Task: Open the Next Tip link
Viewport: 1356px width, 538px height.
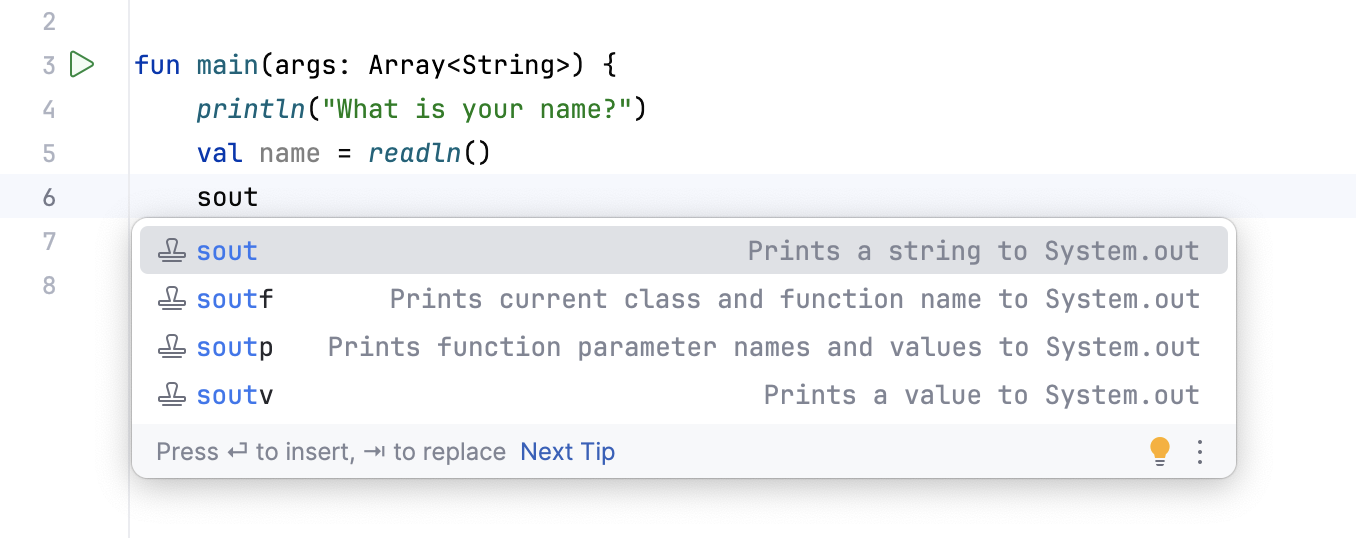Action: point(567,452)
